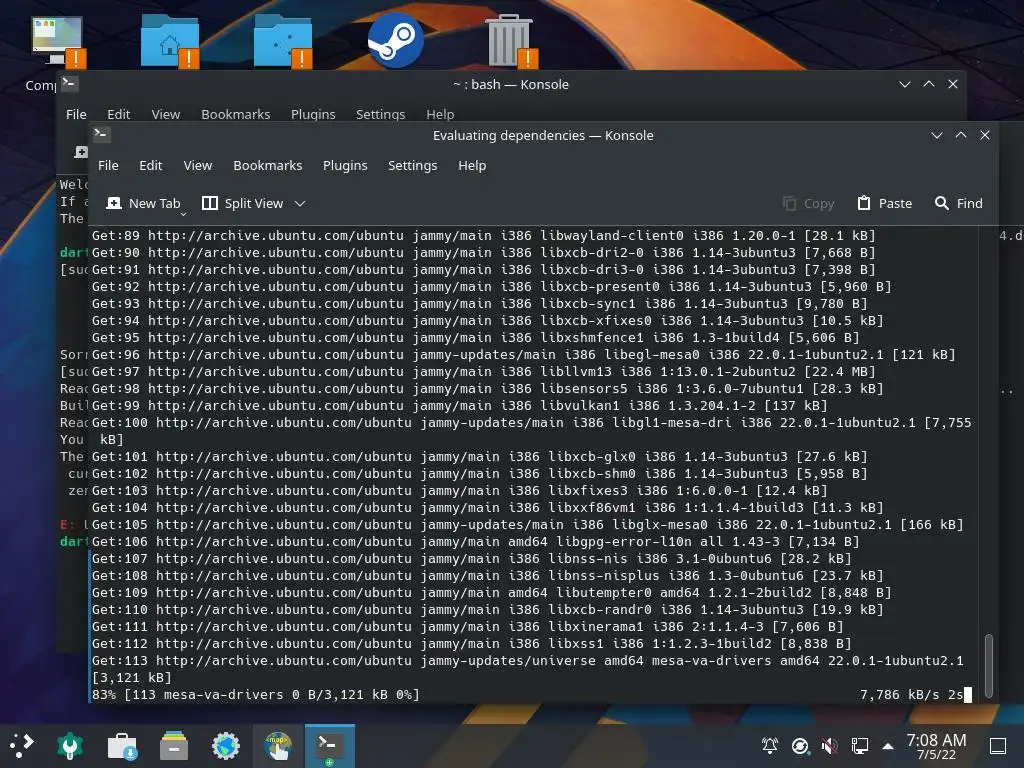This screenshot has height=768, width=1024.
Task: Click the updates tray icon
Action: [800, 745]
